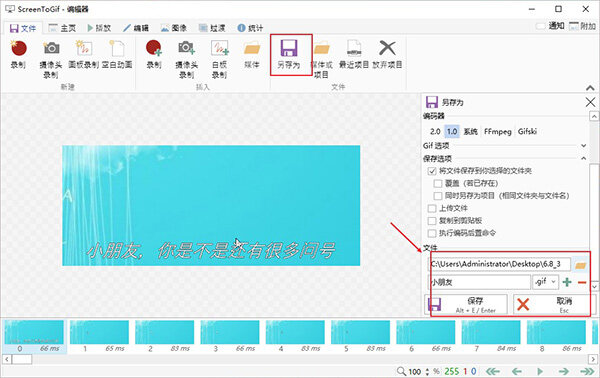
Task: Open 附加 extras at top right
Action: pos(582,26)
